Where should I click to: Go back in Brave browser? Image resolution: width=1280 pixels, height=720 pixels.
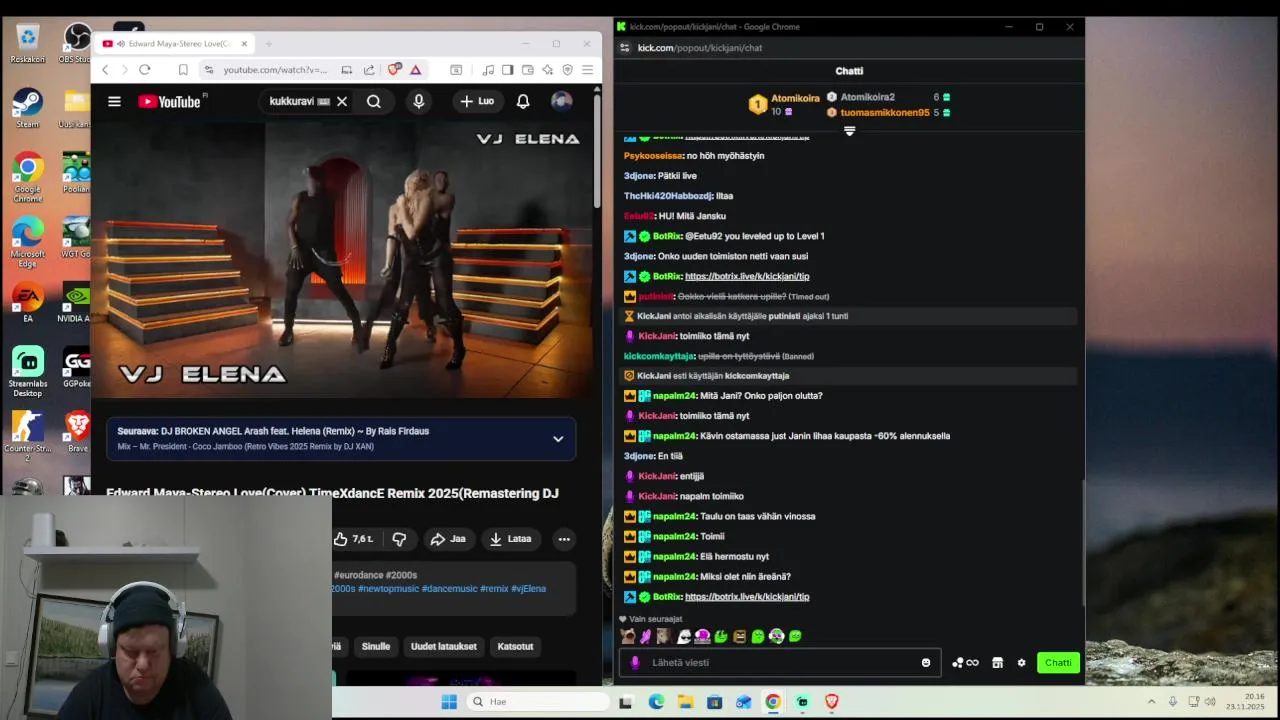(105, 69)
